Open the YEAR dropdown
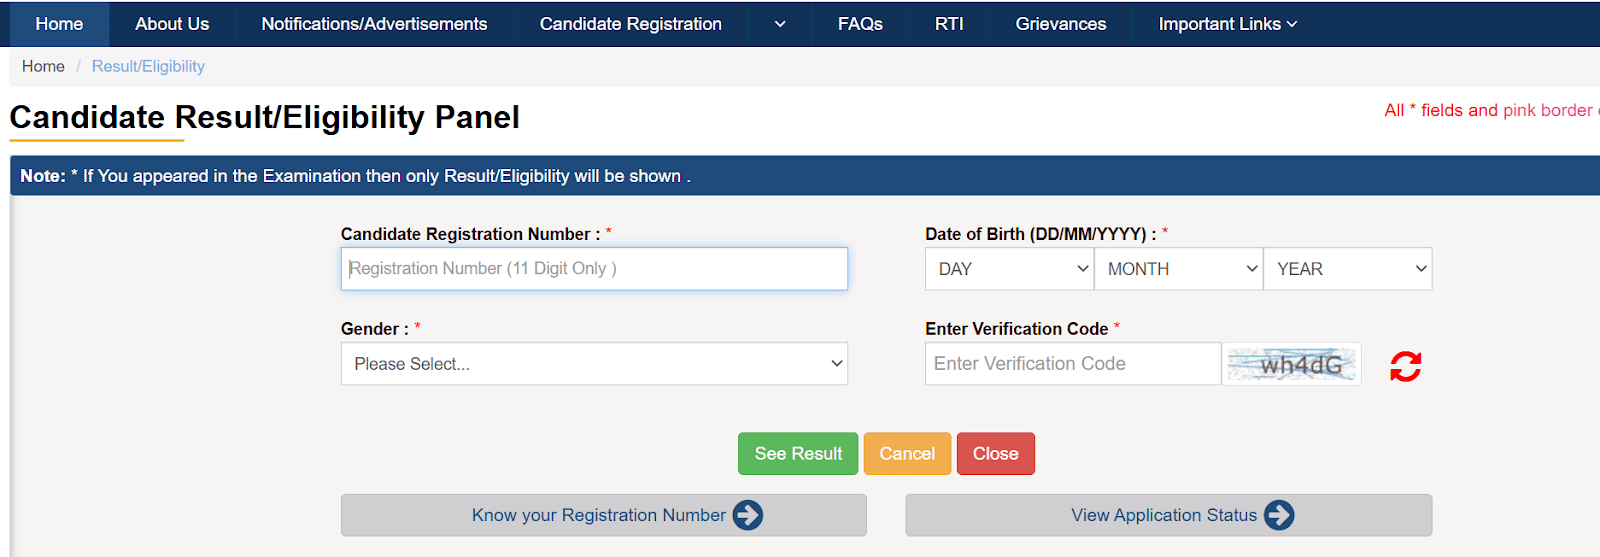1600x557 pixels. tap(1347, 269)
